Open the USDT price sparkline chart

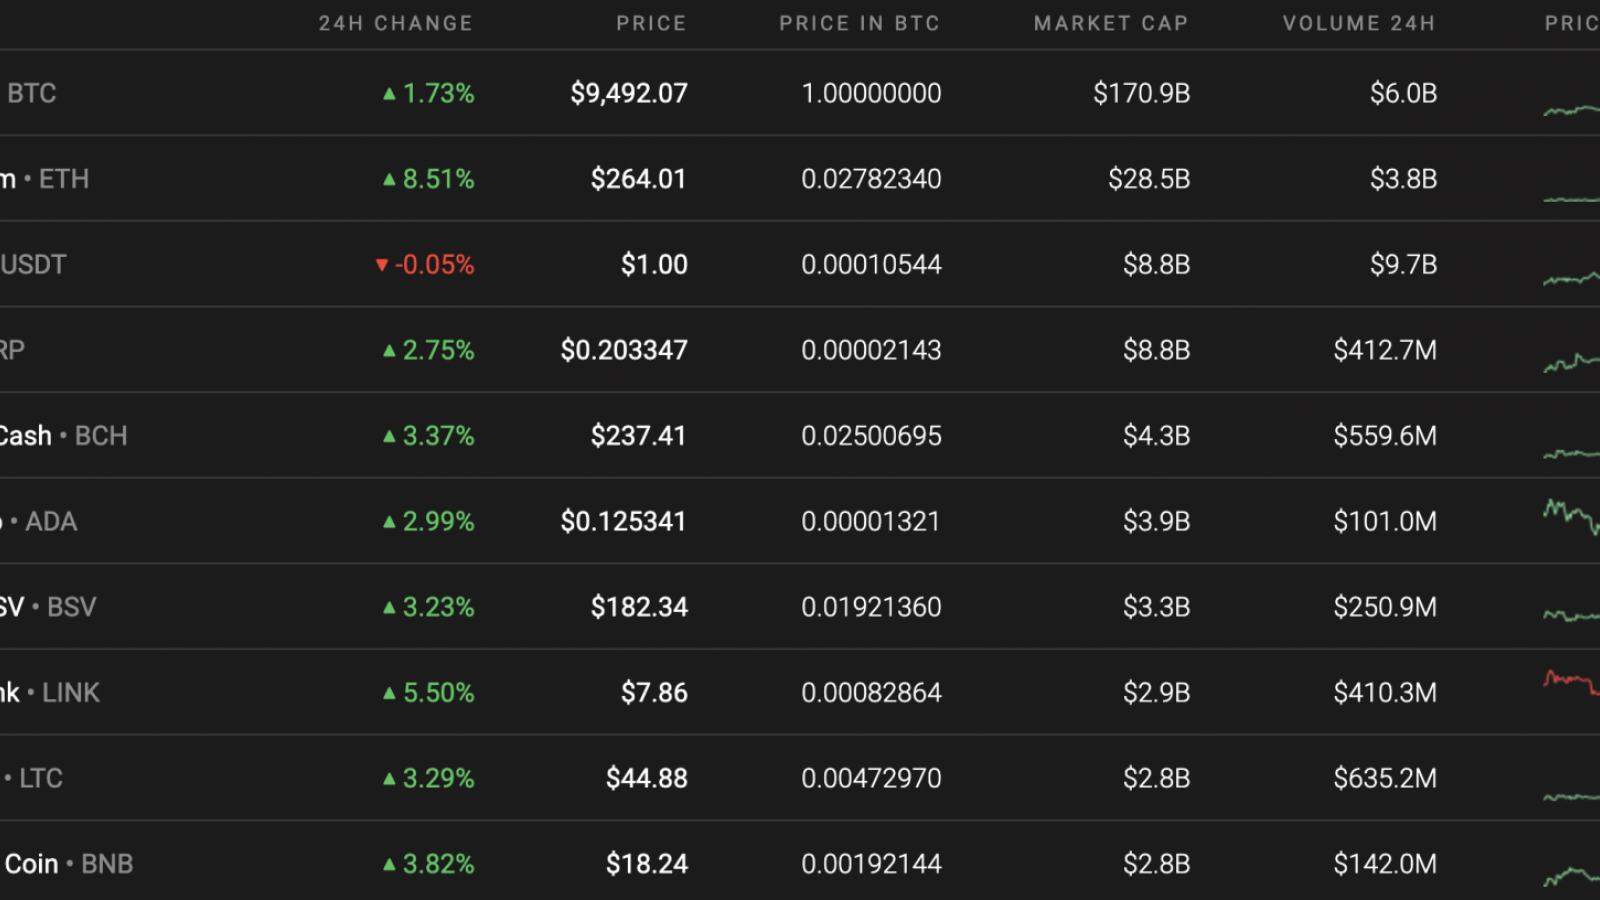(x=1571, y=278)
